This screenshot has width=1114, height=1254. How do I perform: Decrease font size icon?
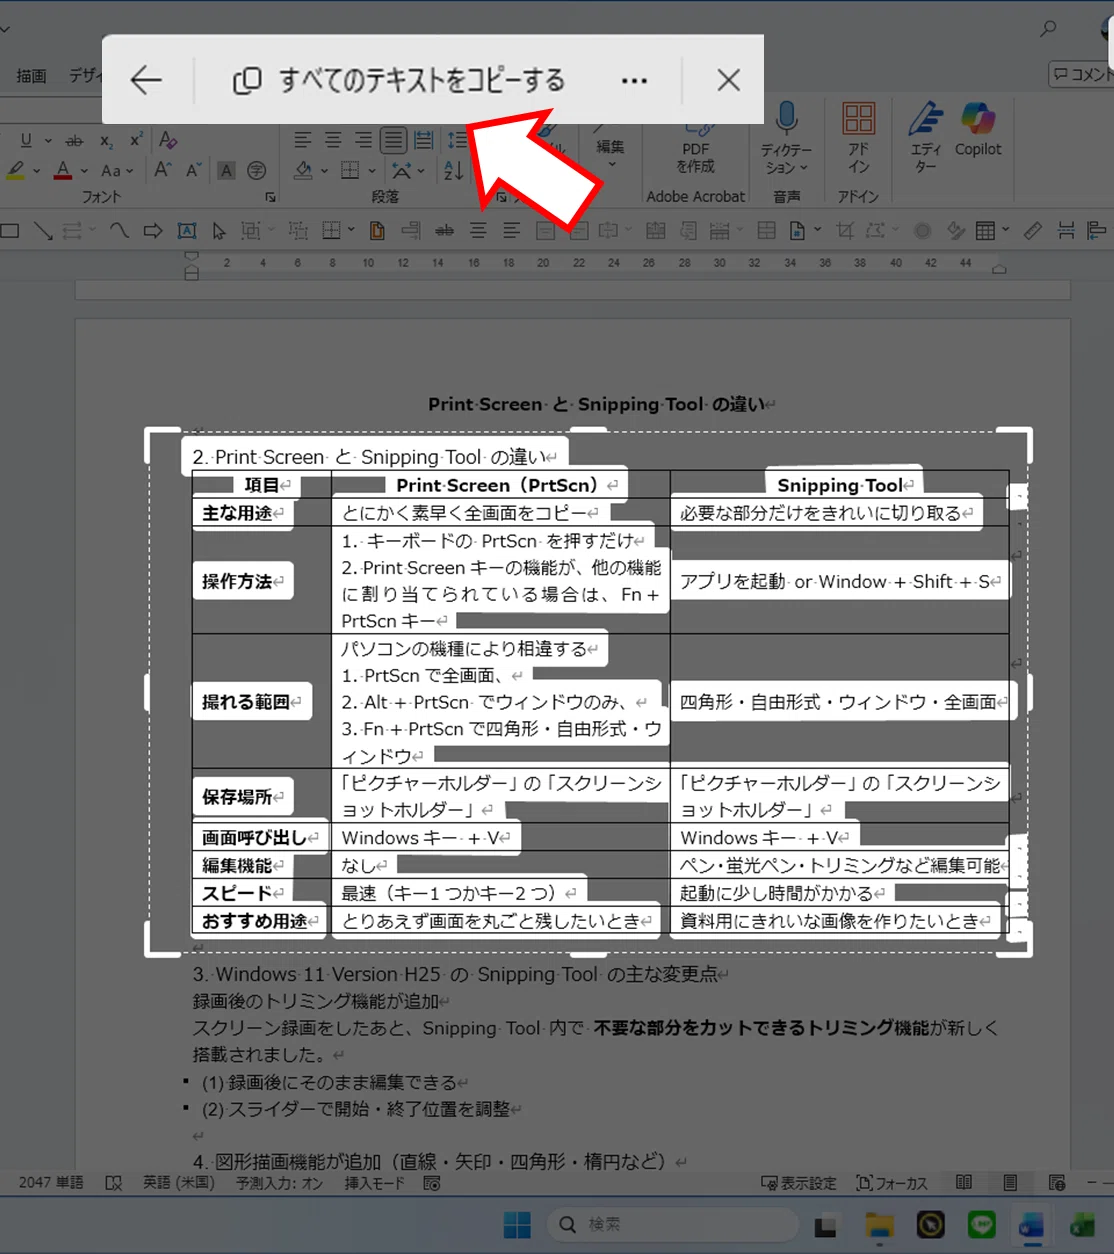193,170
